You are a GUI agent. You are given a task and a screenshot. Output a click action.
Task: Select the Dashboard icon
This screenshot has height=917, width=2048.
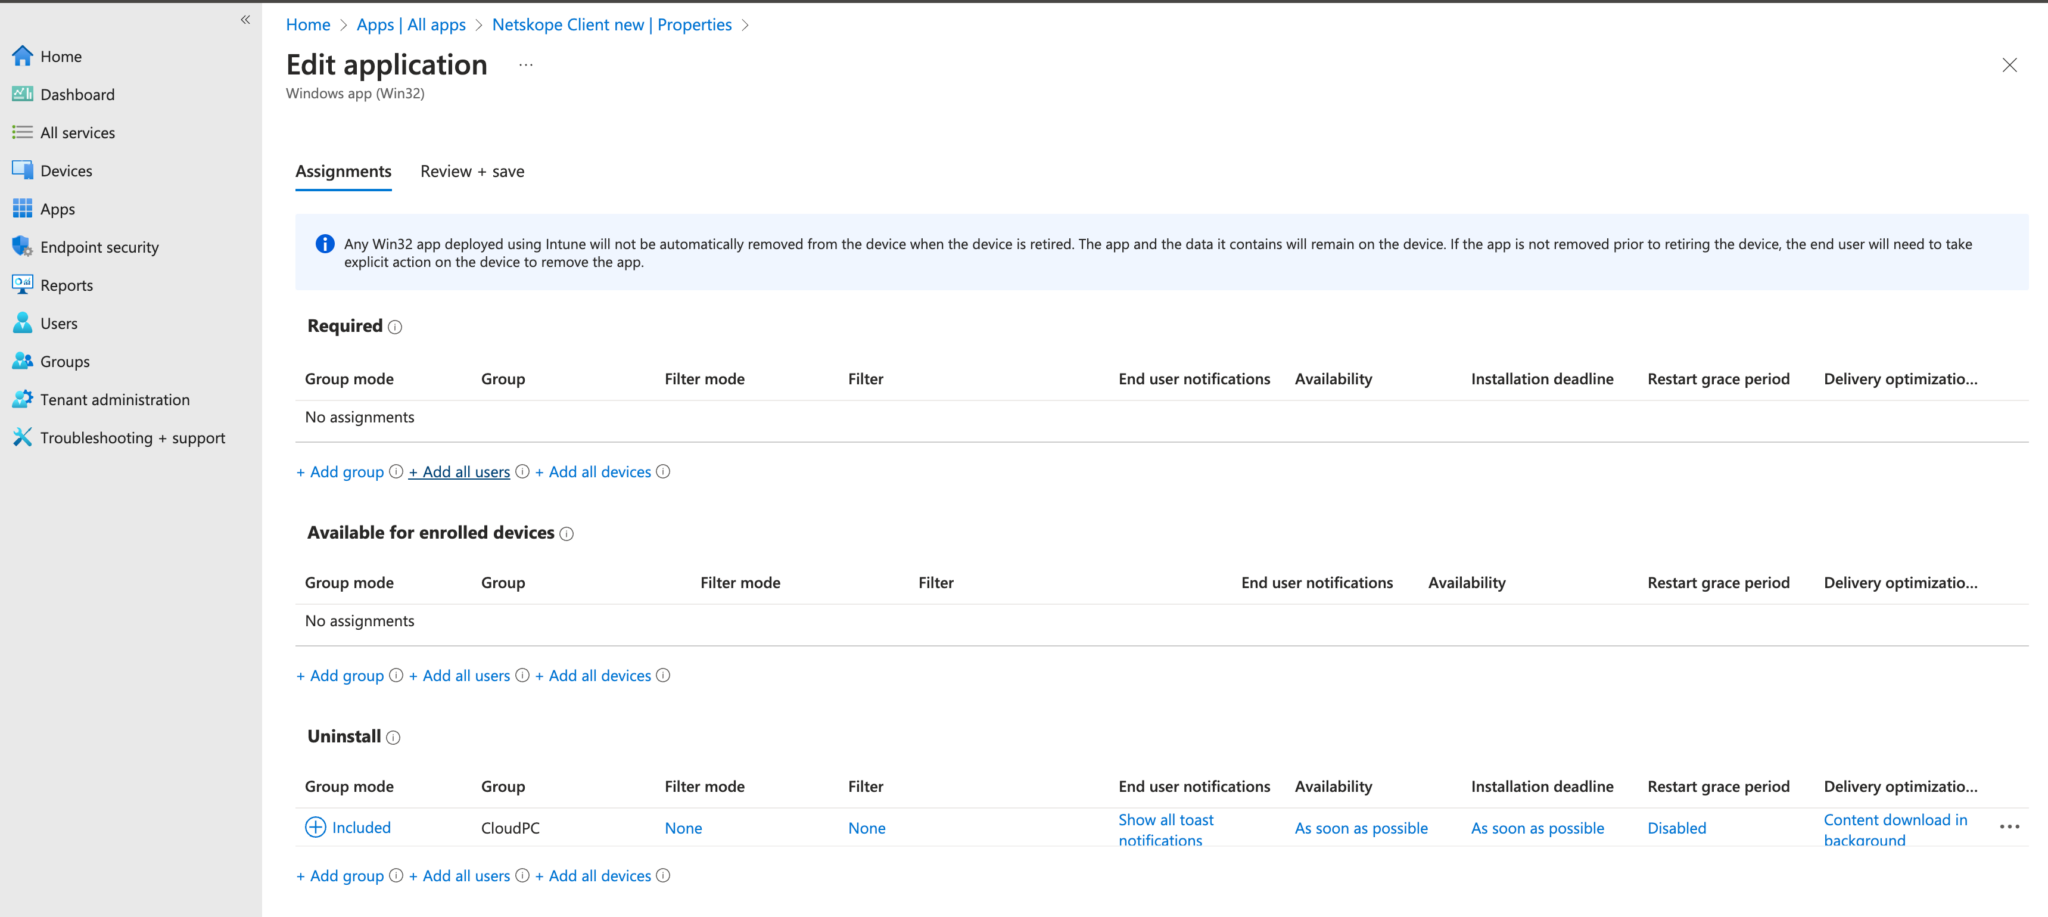coord(23,94)
